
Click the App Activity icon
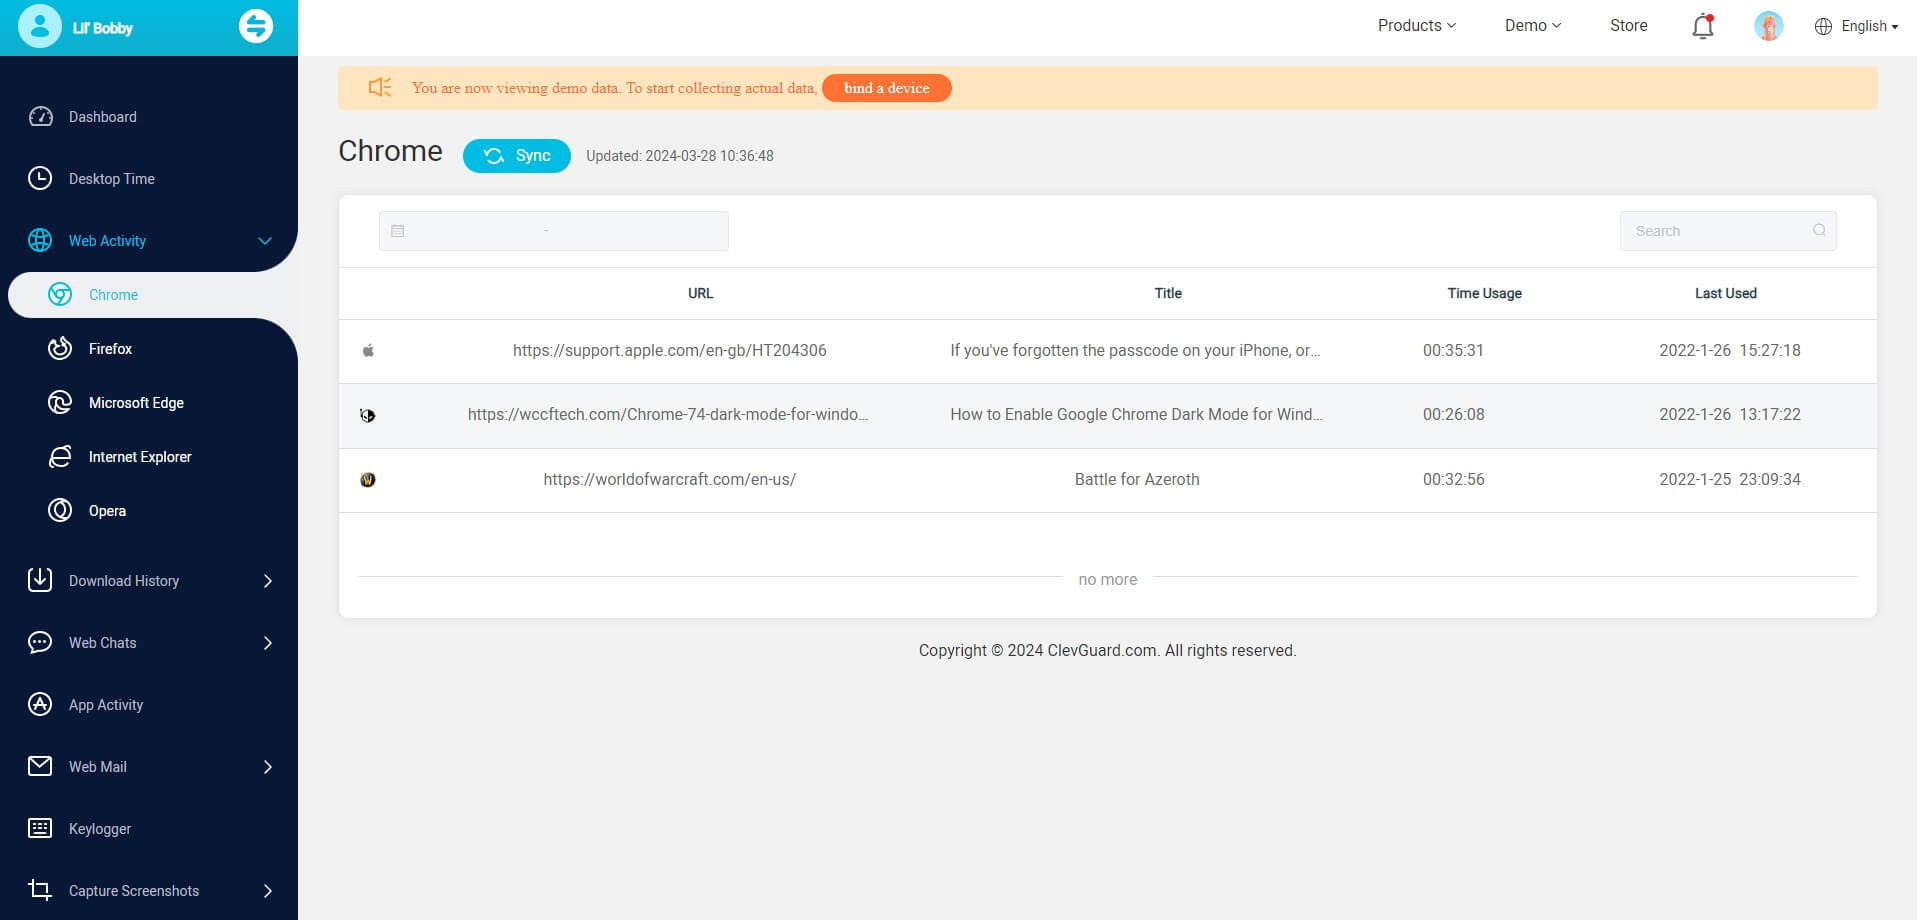[x=40, y=704]
